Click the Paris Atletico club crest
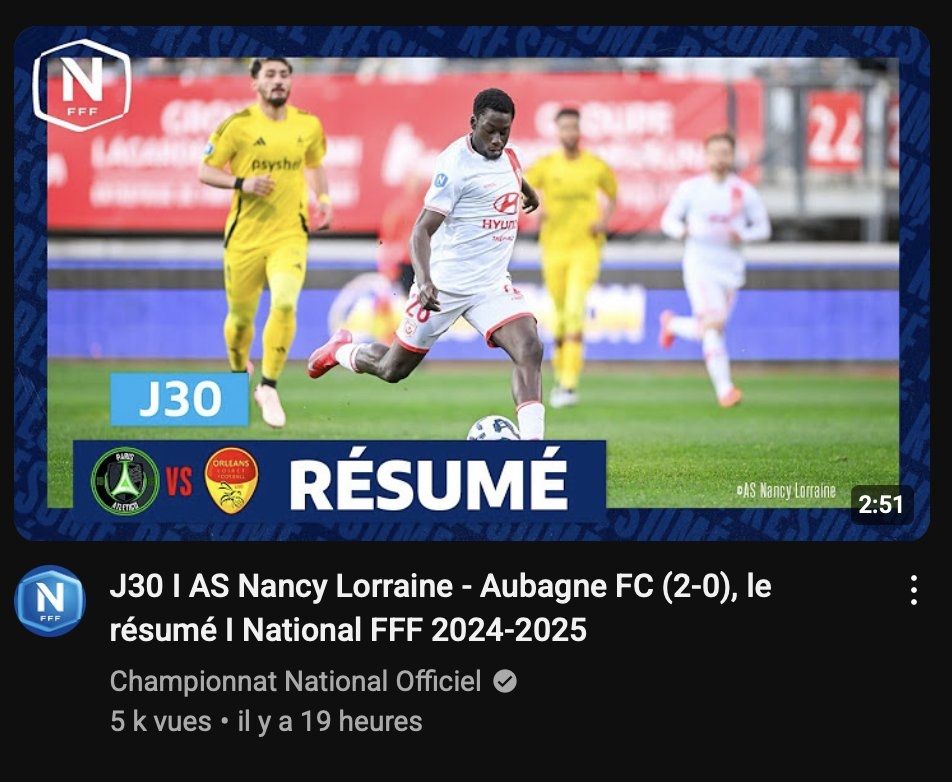 (x=125, y=481)
